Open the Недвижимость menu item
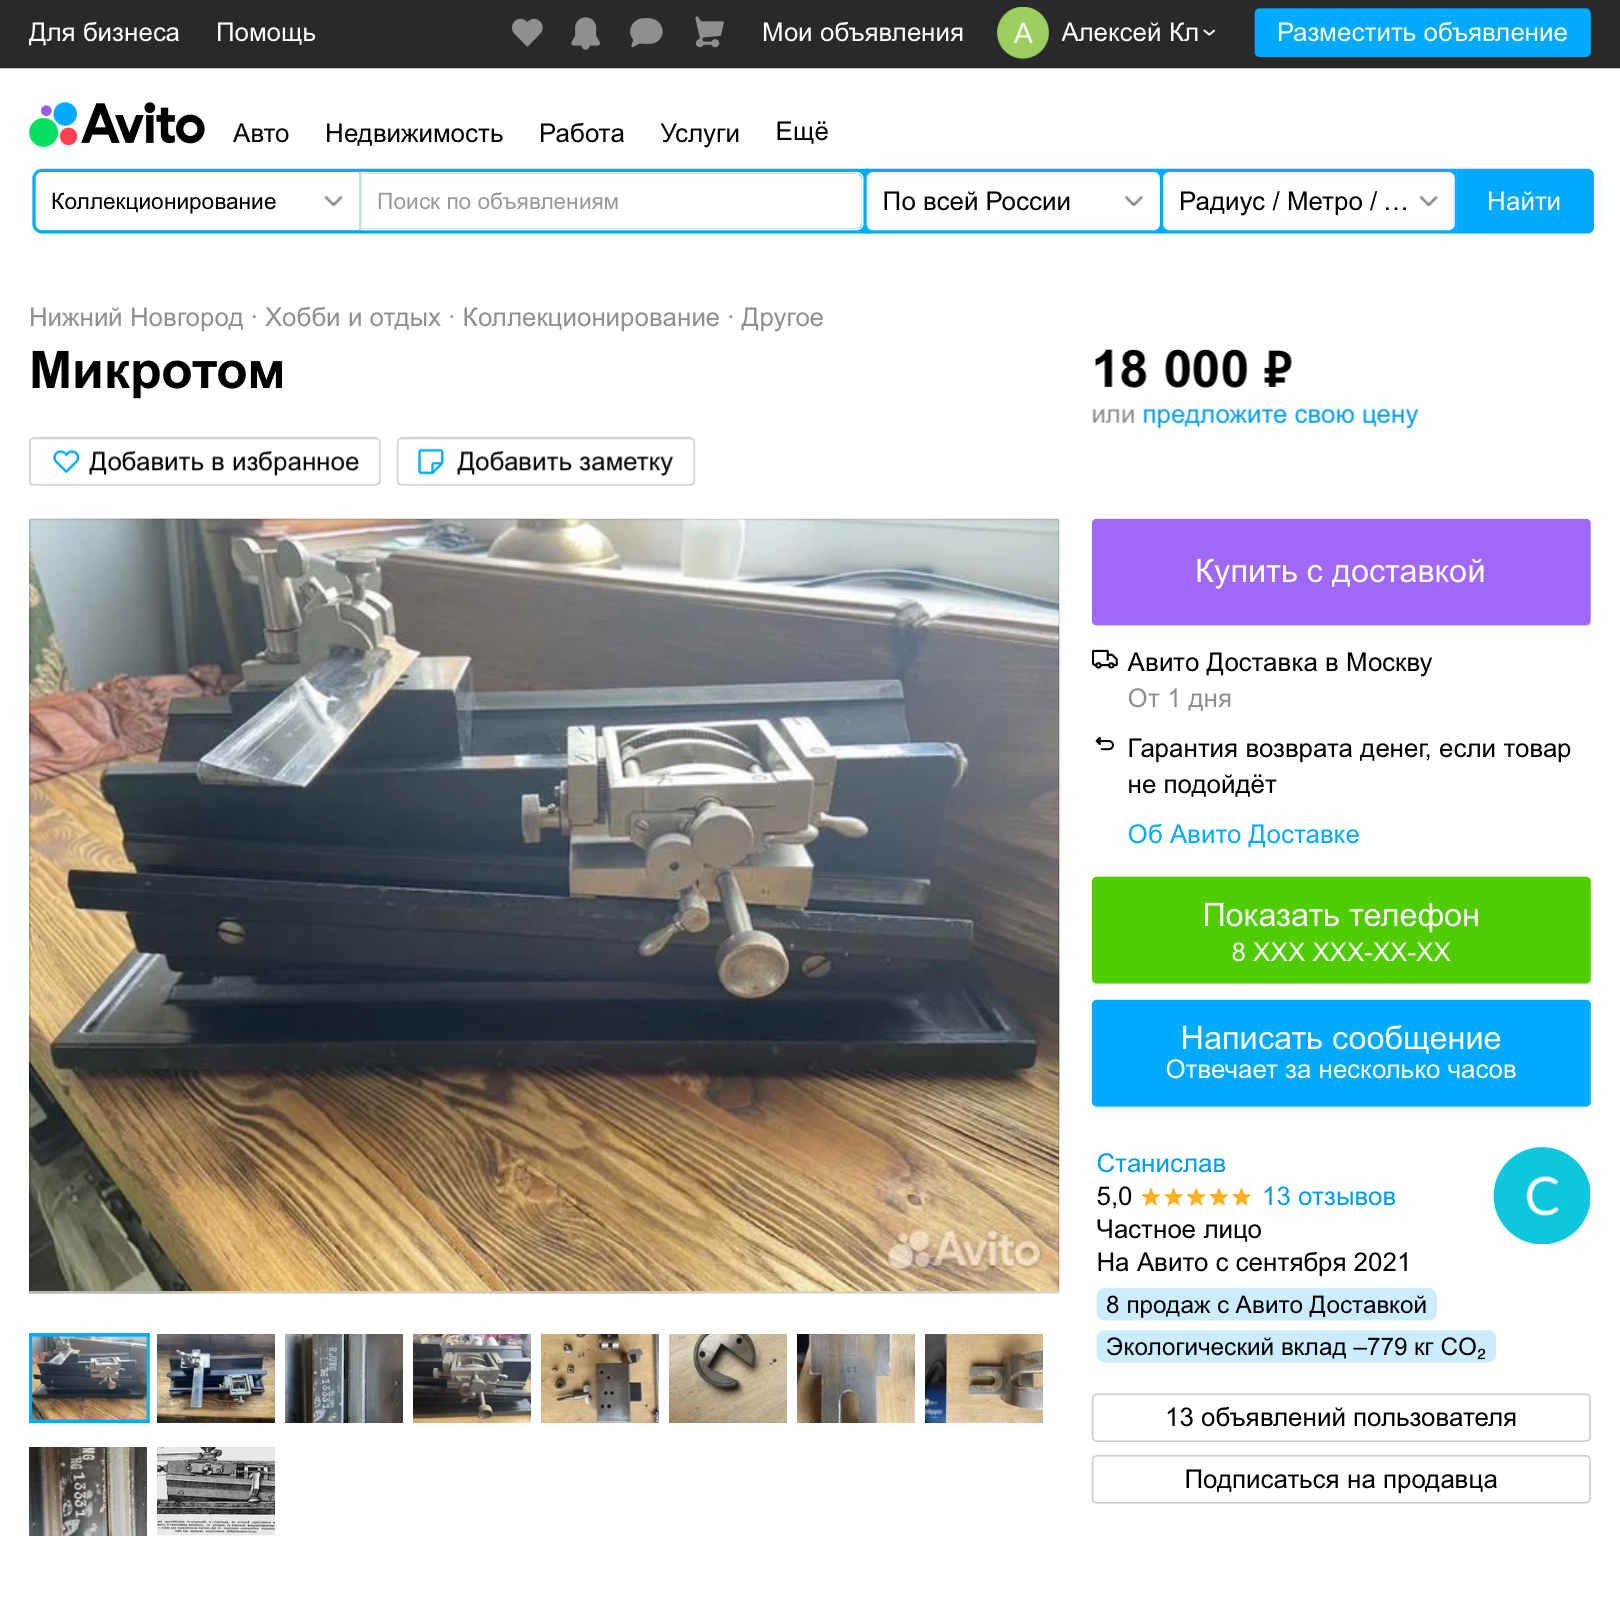 414,133
